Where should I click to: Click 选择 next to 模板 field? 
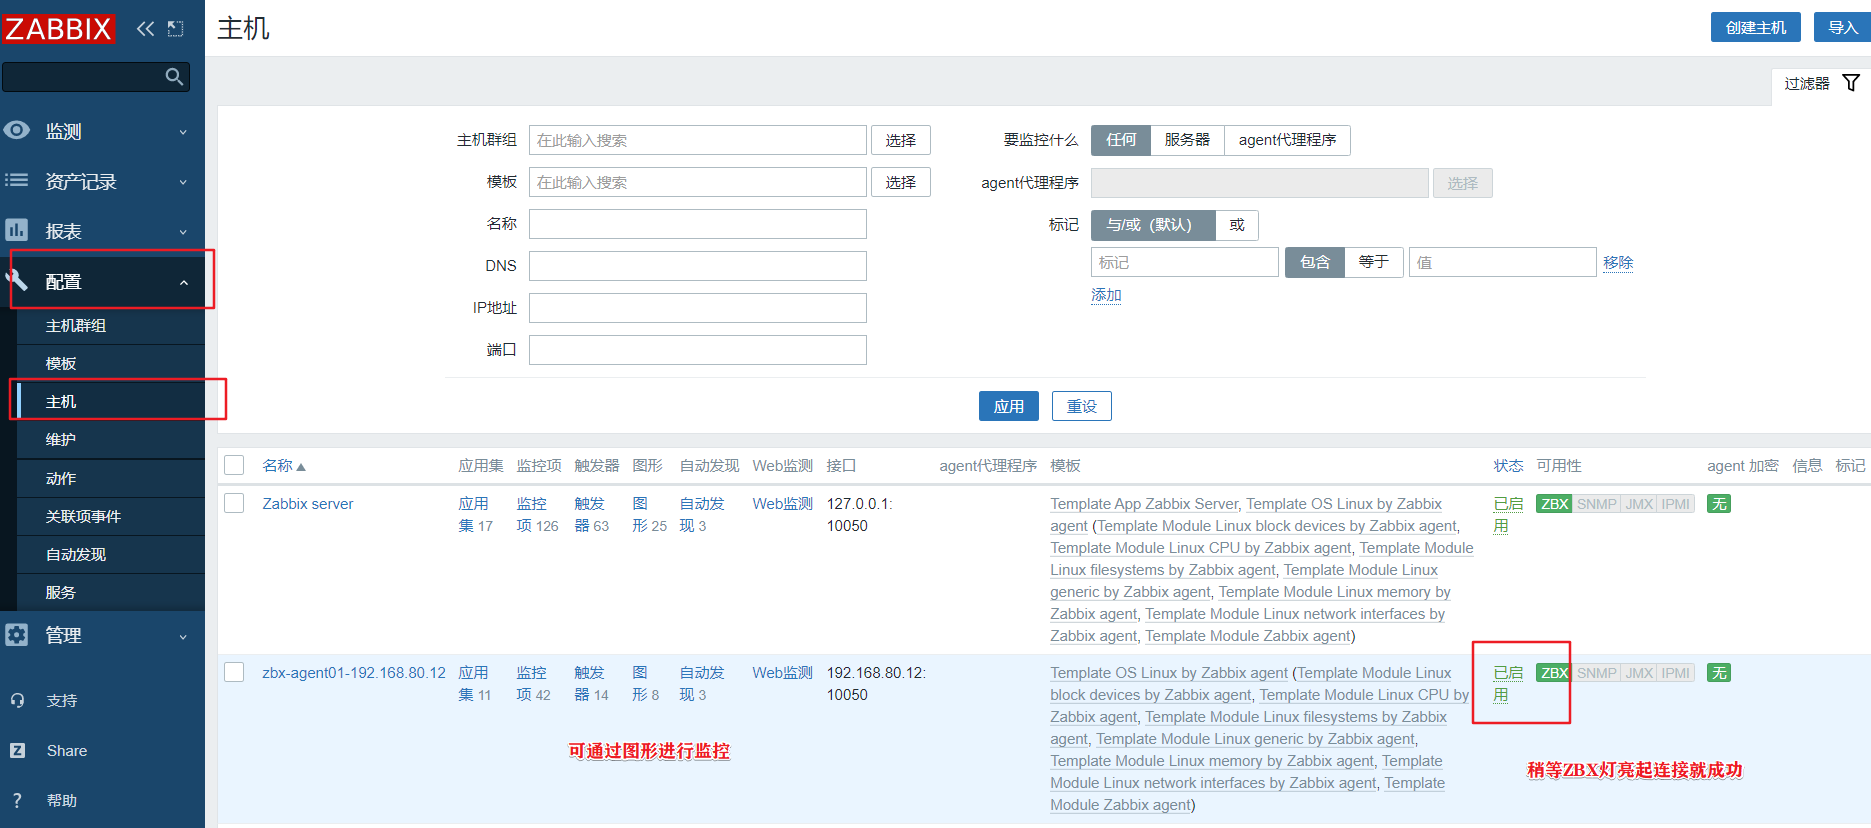[x=901, y=182]
